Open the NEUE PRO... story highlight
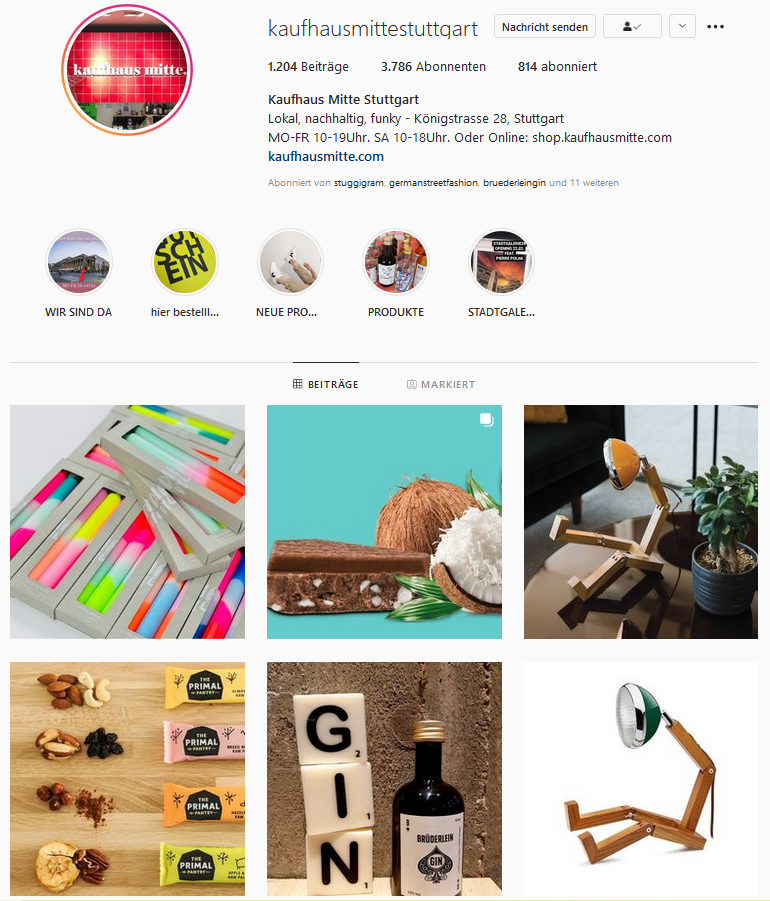The image size is (770, 901). coord(290,263)
